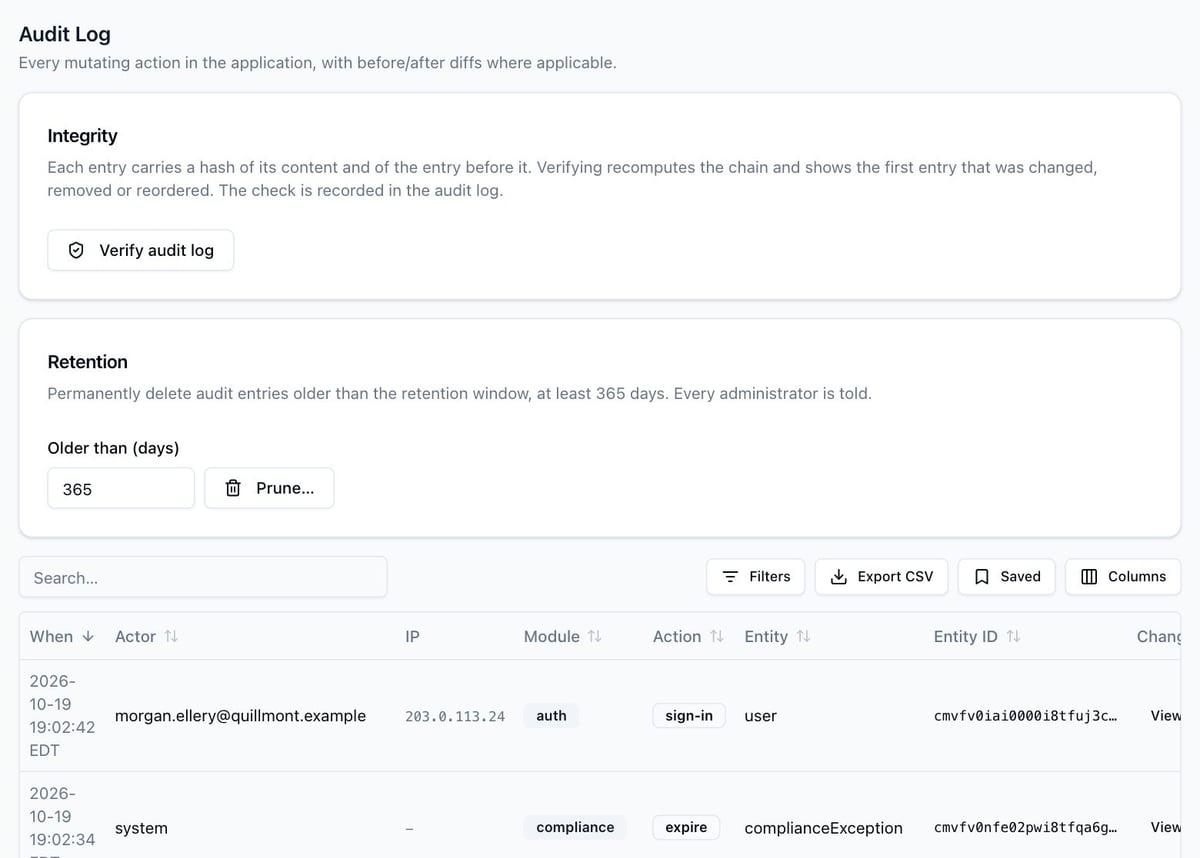Click sort arrows beside Entity header
Screen dimensions: 1200x858
(x=803, y=636)
